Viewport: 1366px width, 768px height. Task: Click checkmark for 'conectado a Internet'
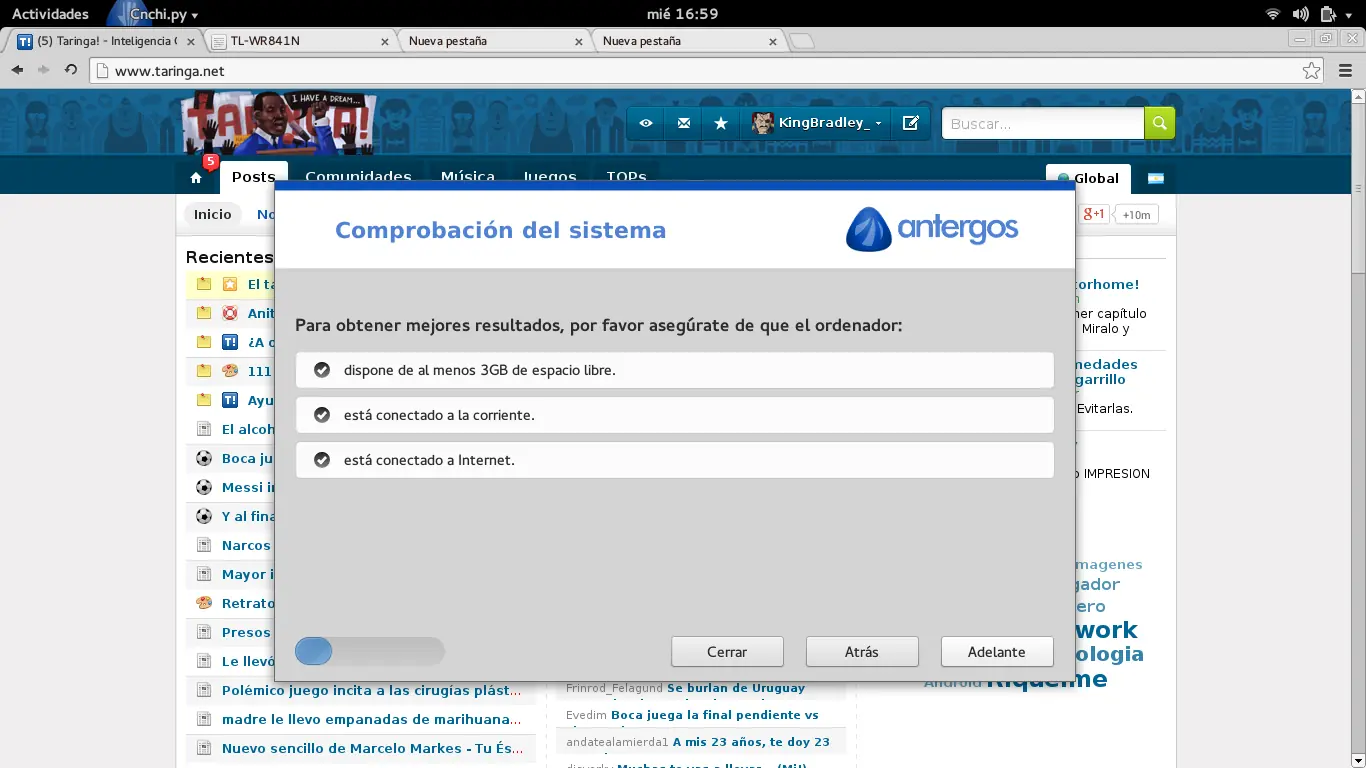click(x=322, y=460)
